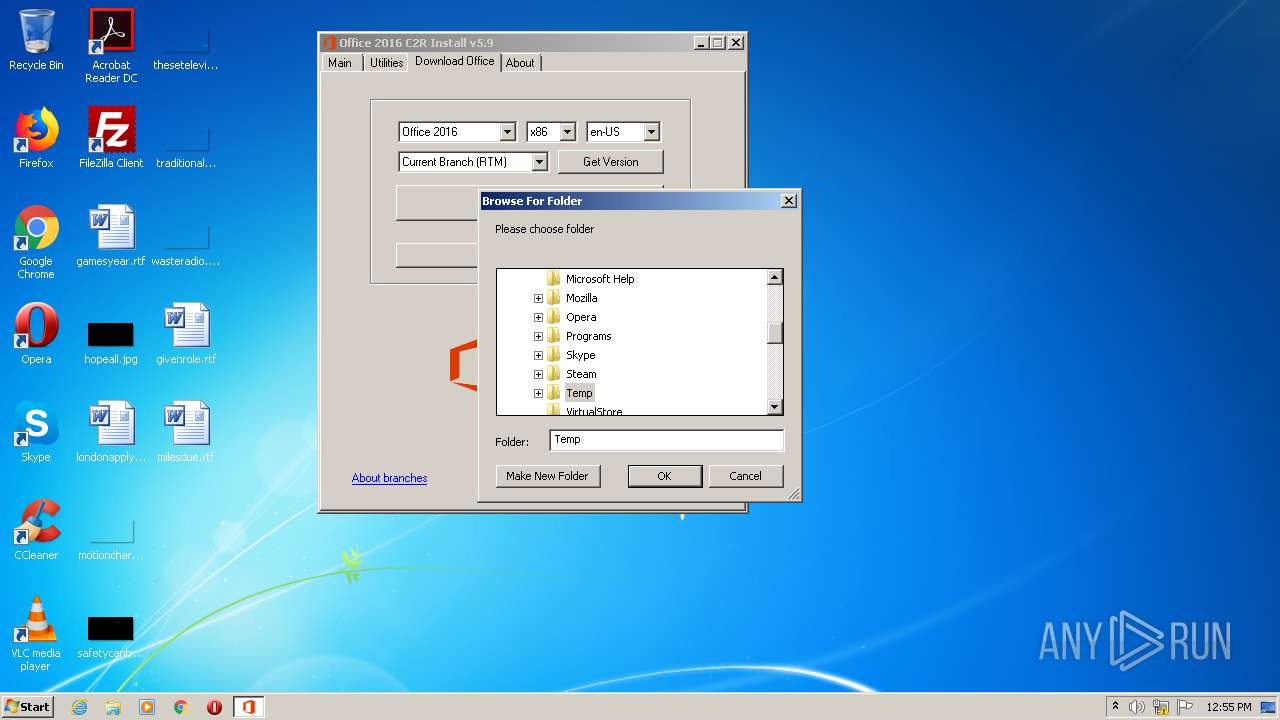Image resolution: width=1280 pixels, height=720 pixels.
Task: Select the thesetelevi file on desktop
Action: click(x=186, y=48)
